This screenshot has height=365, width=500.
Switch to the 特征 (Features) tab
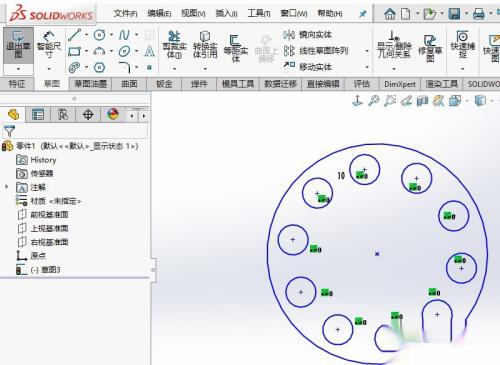17,84
